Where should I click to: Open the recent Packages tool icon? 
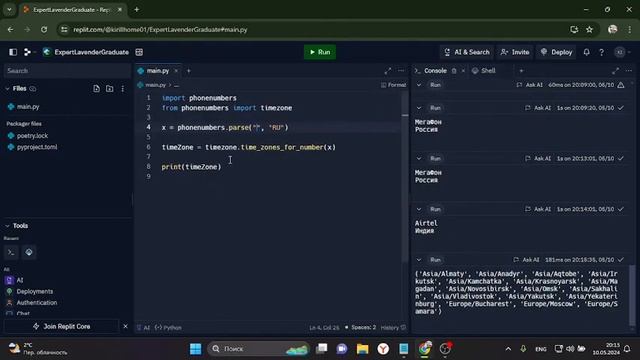tap(29, 252)
